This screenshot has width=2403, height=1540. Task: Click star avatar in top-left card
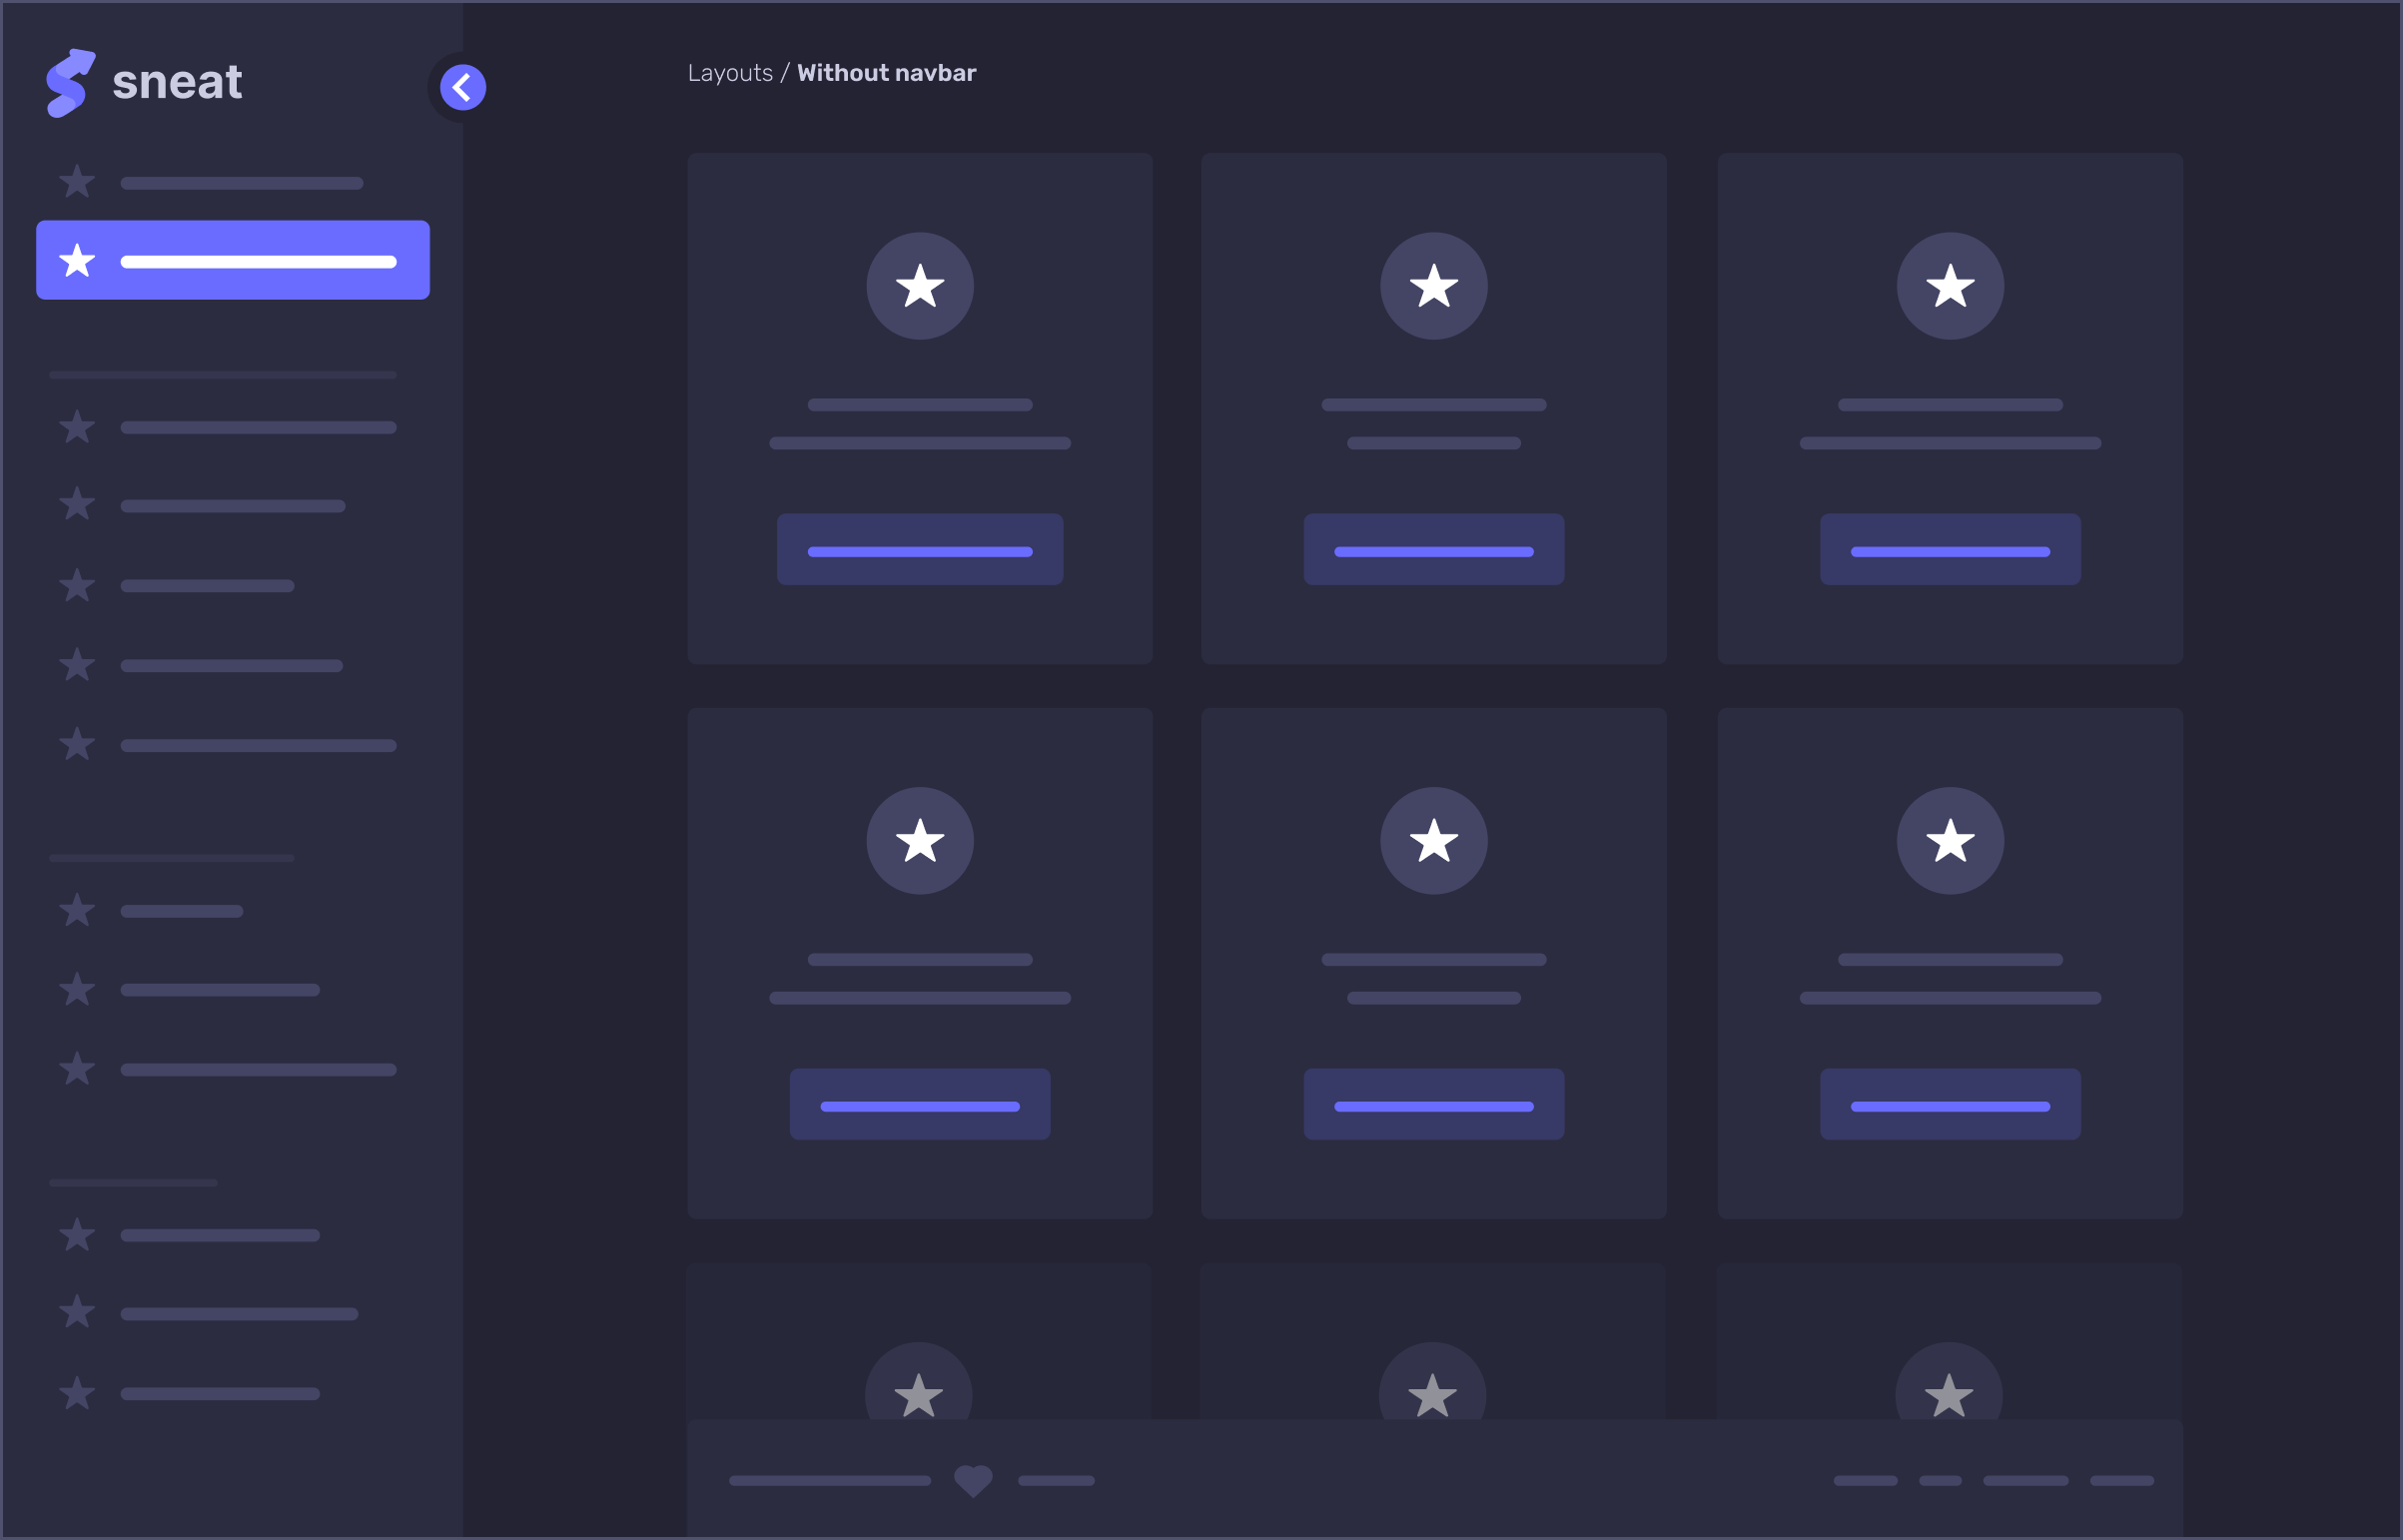click(x=919, y=287)
